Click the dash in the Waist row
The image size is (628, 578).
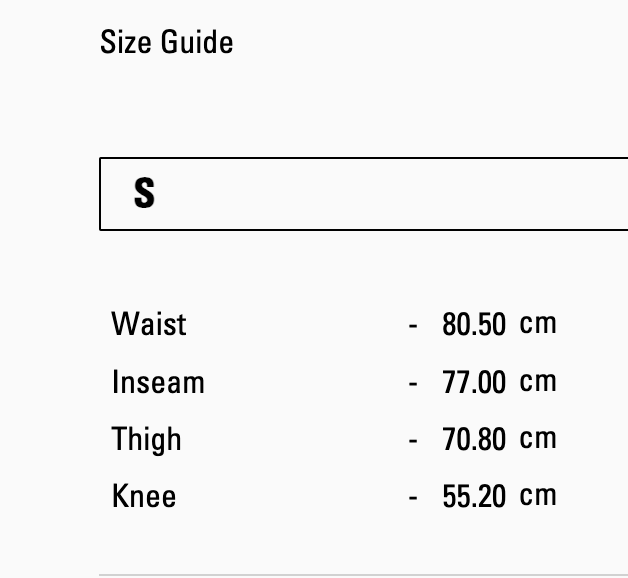coord(413,326)
